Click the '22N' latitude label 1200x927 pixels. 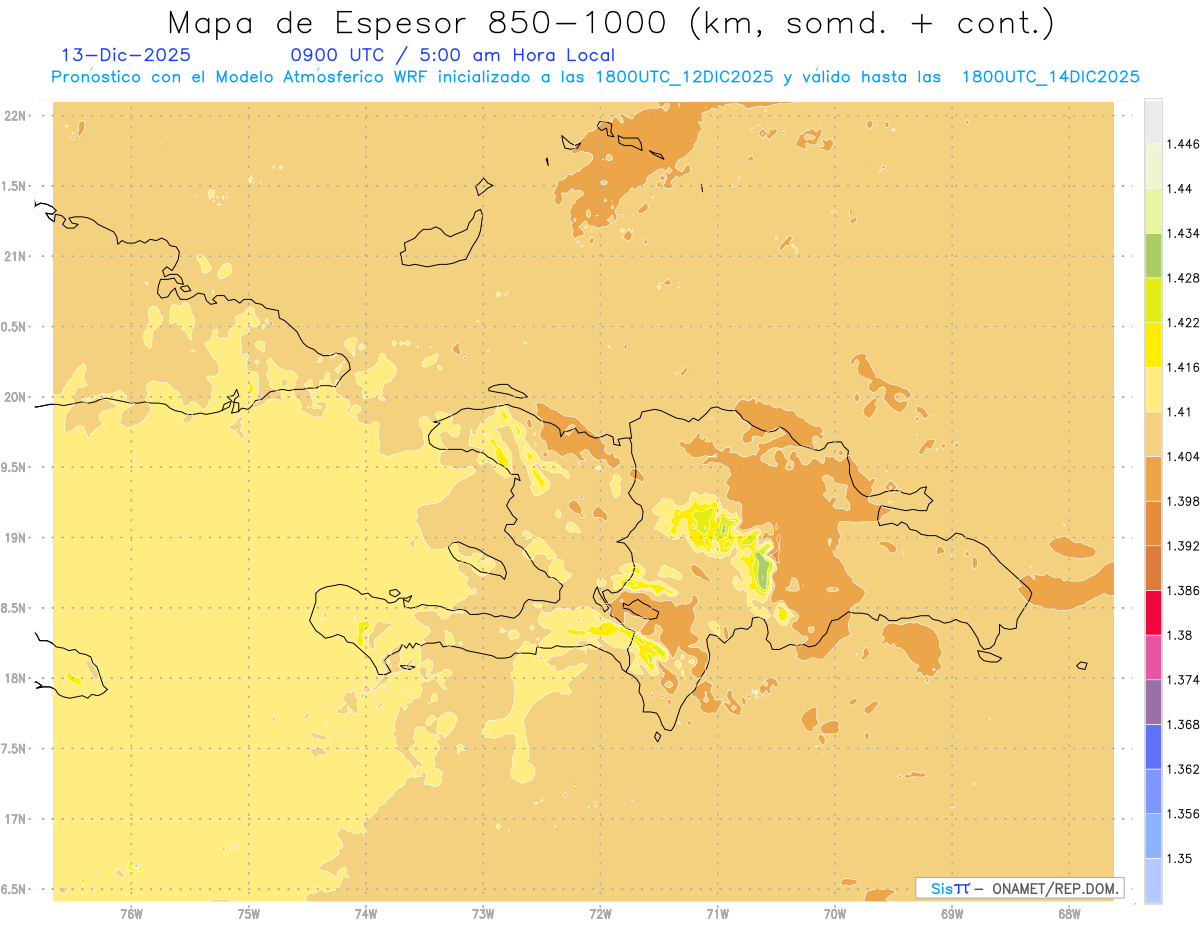(16, 116)
